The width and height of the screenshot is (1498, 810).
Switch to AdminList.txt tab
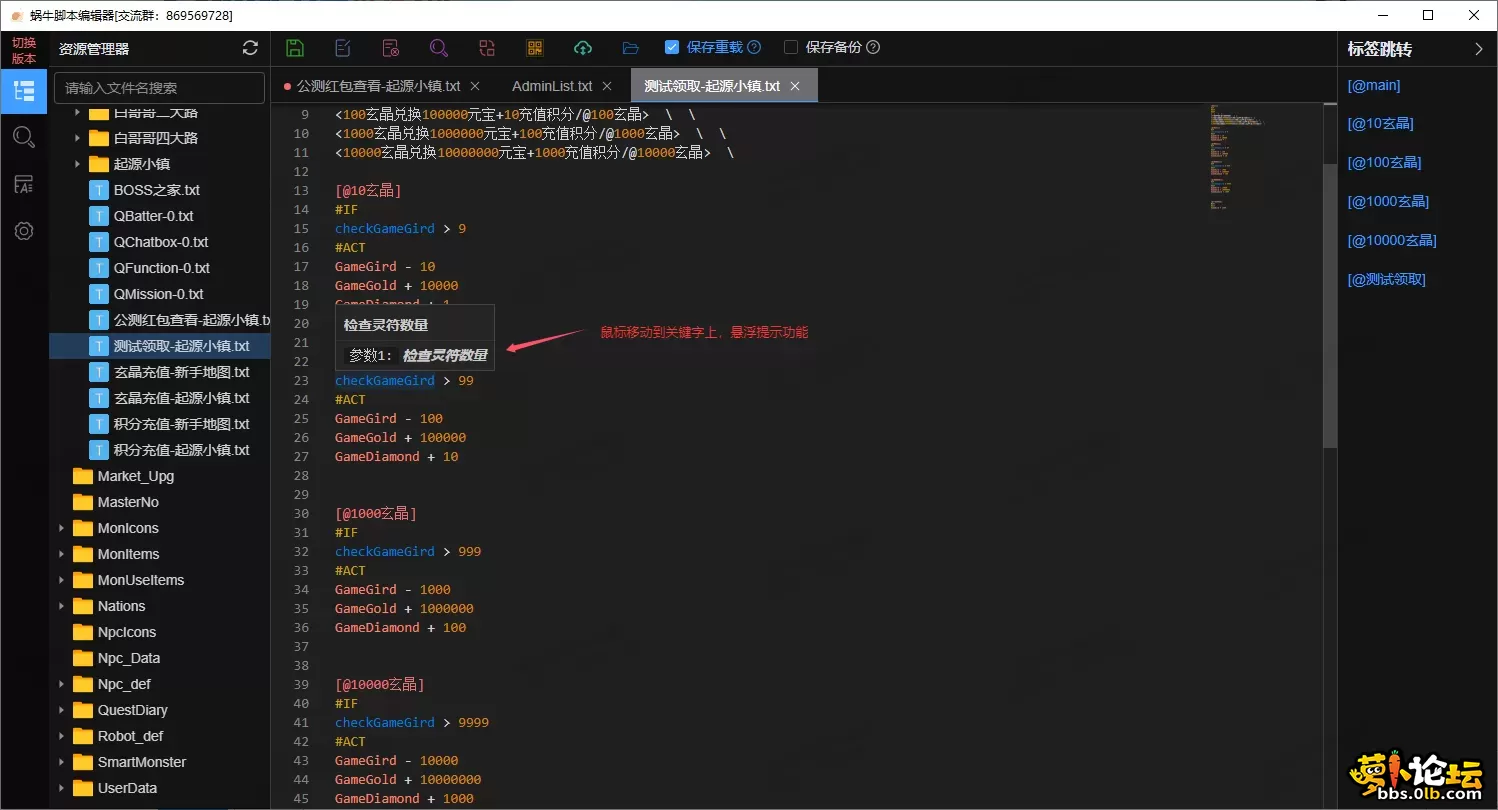pyautogui.click(x=552, y=86)
